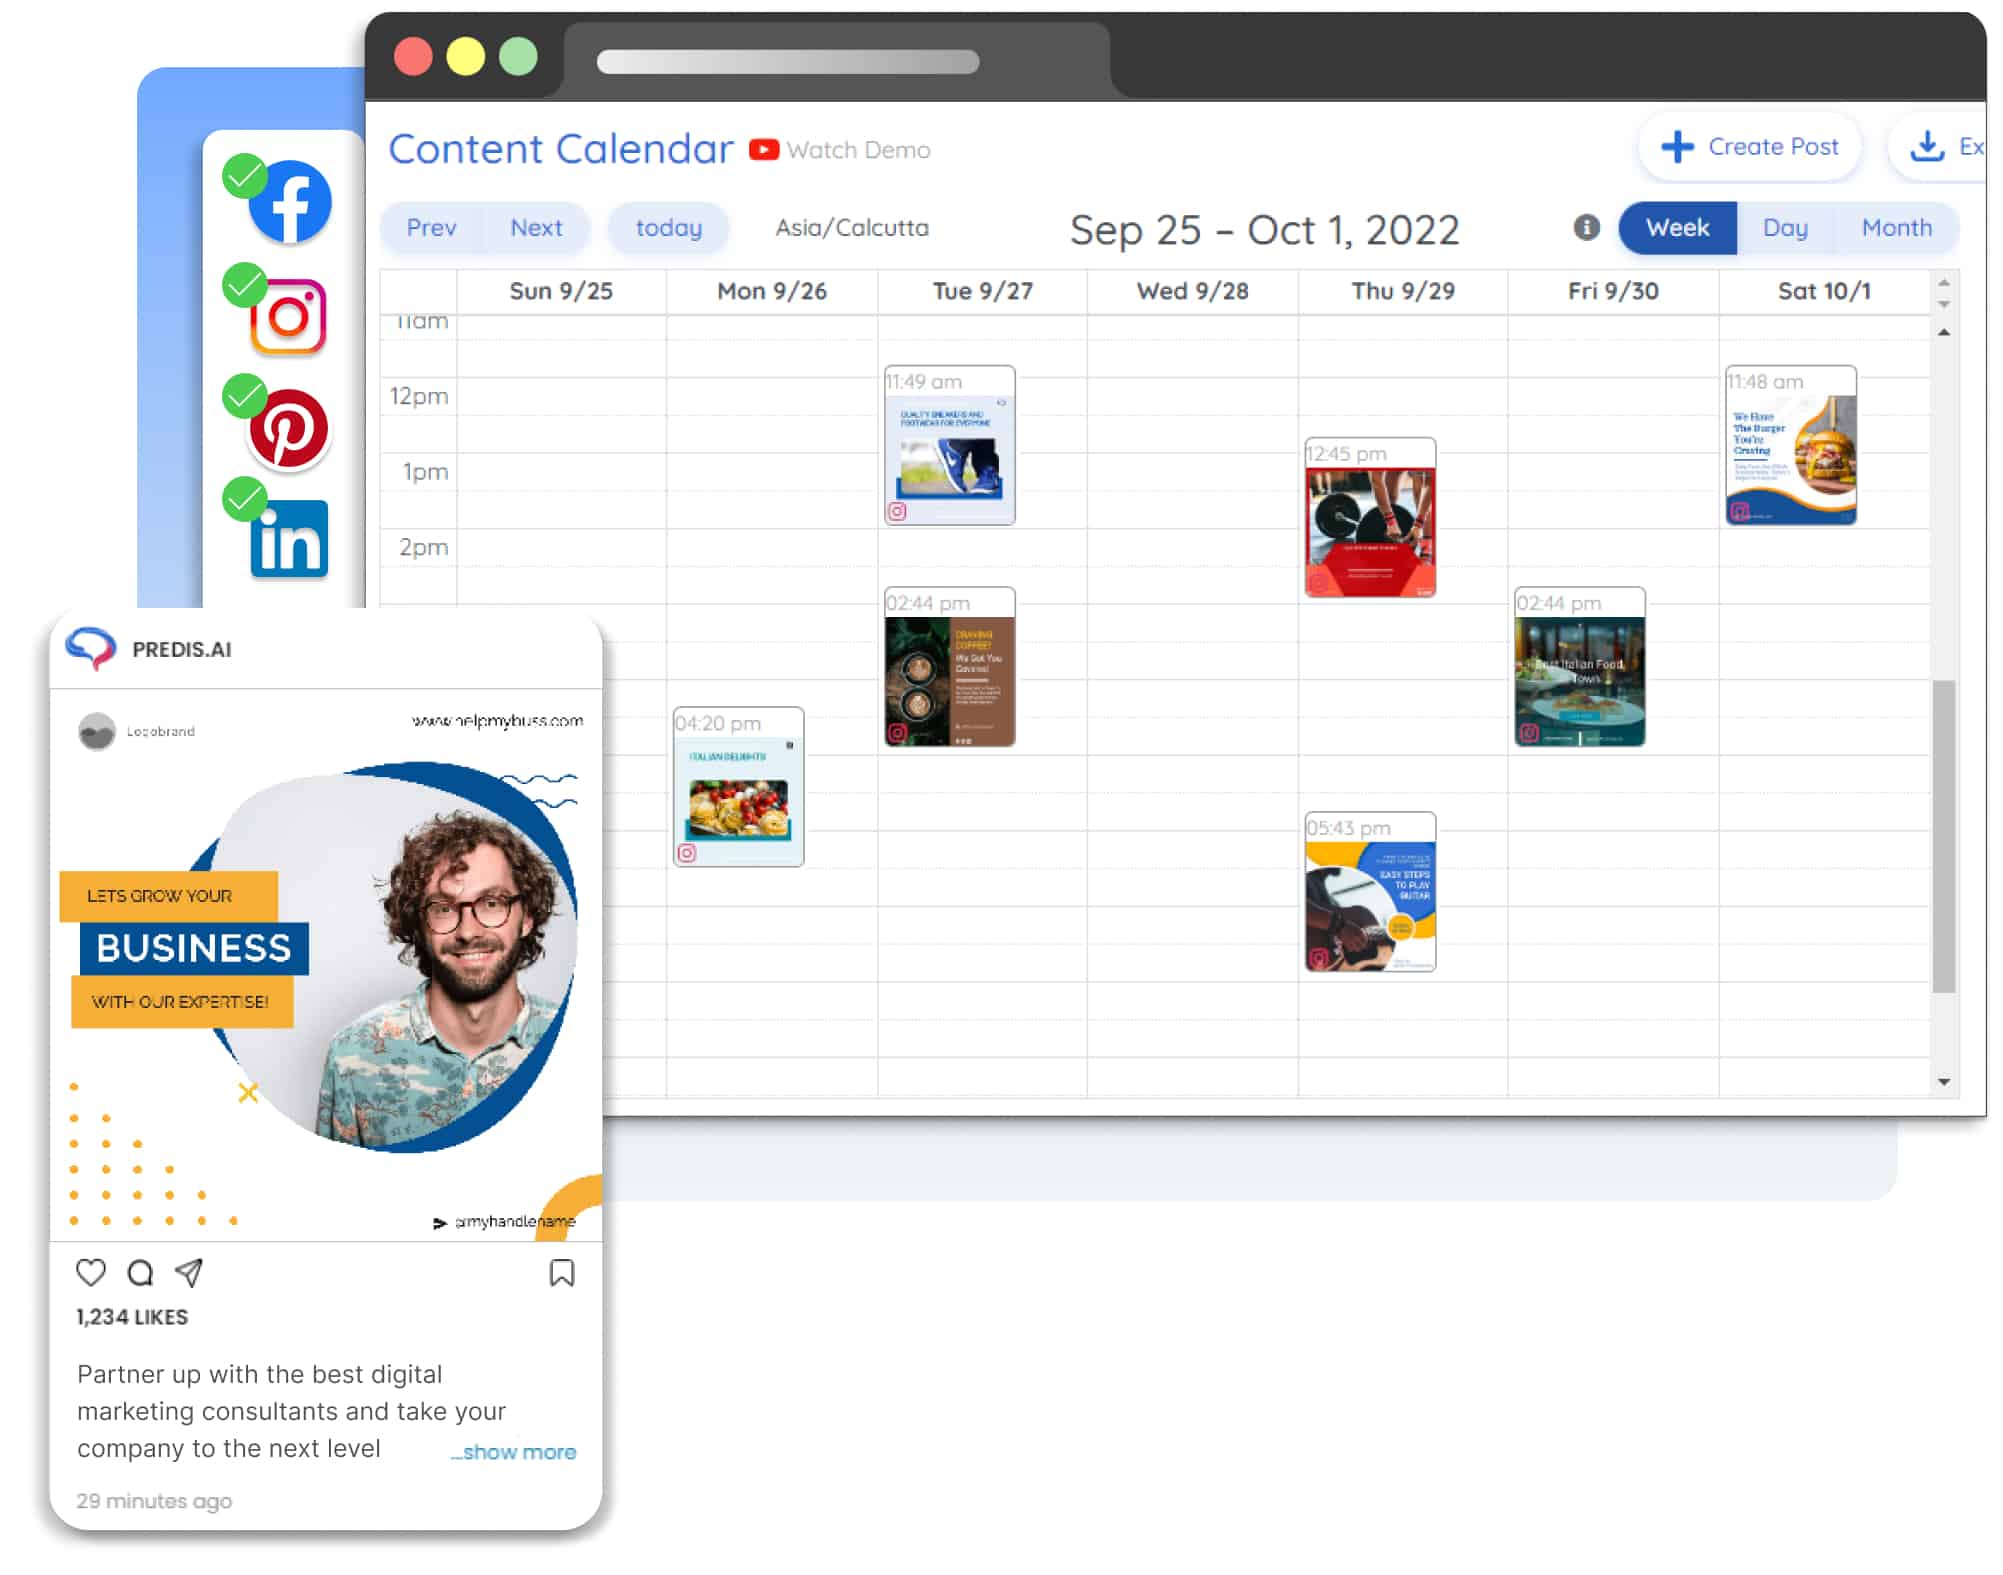The height and width of the screenshot is (1575, 2003).
Task: Click the Day view toggle
Action: [x=1785, y=226]
